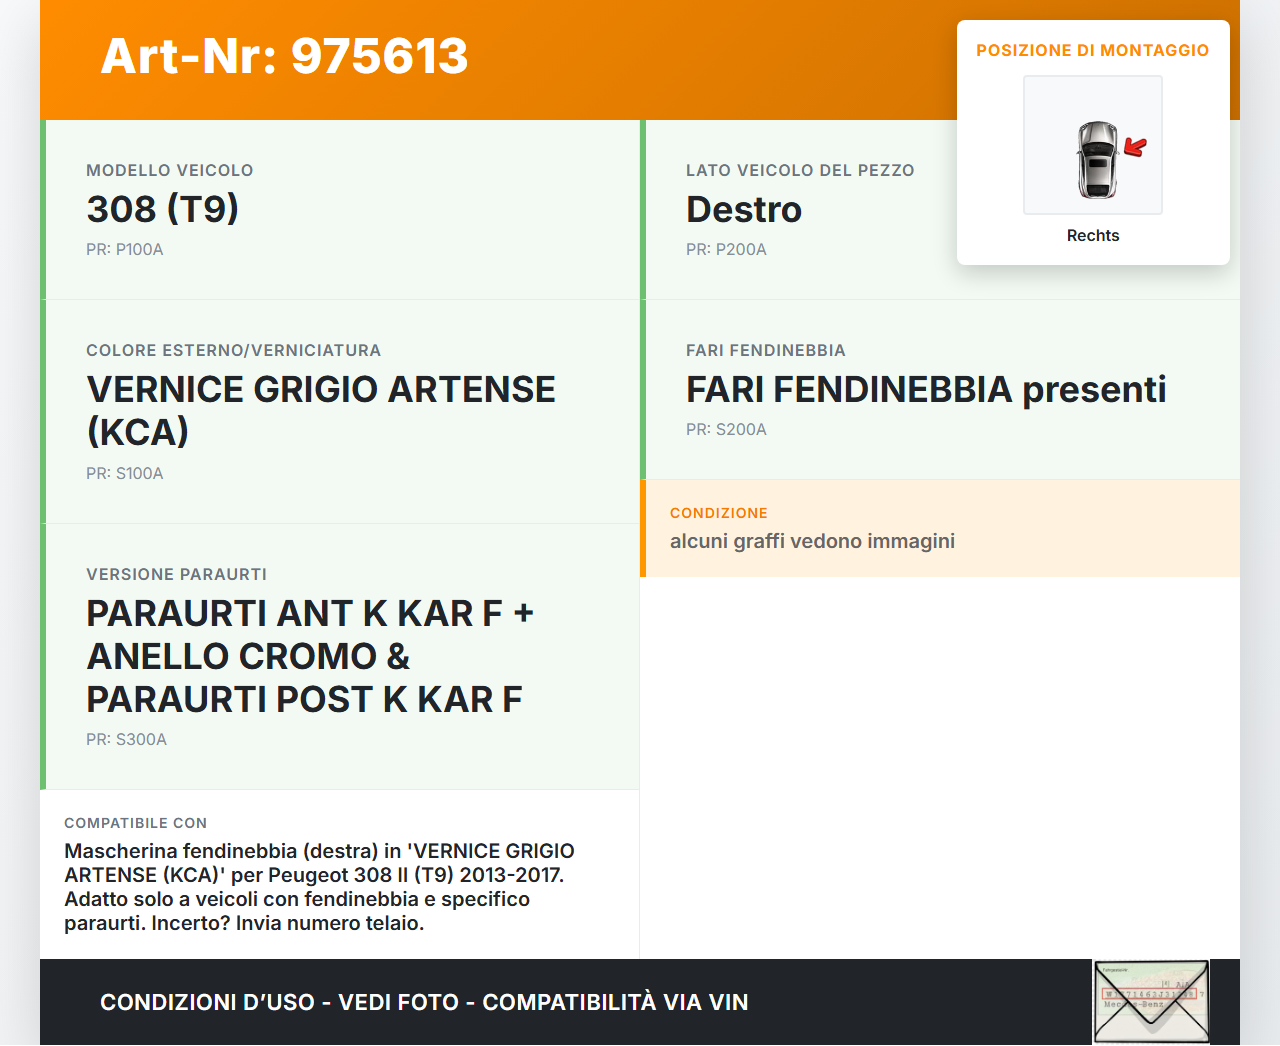Select the Destro vehicle side value

(x=743, y=209)
